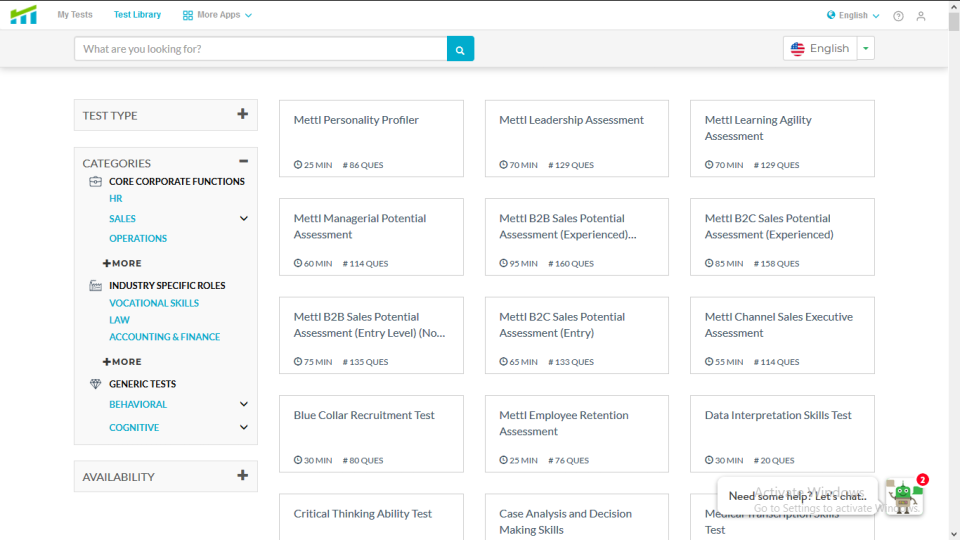Expand the Test Type filter panel
This screenshot has width=960, height=540.
(x=242, y=115)
